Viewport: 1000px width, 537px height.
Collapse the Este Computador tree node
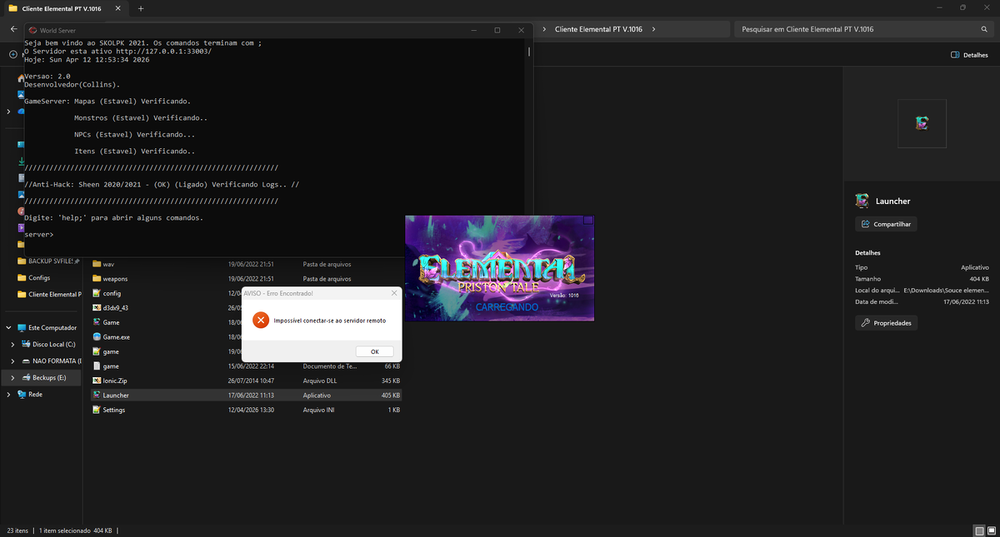point(8,327)
